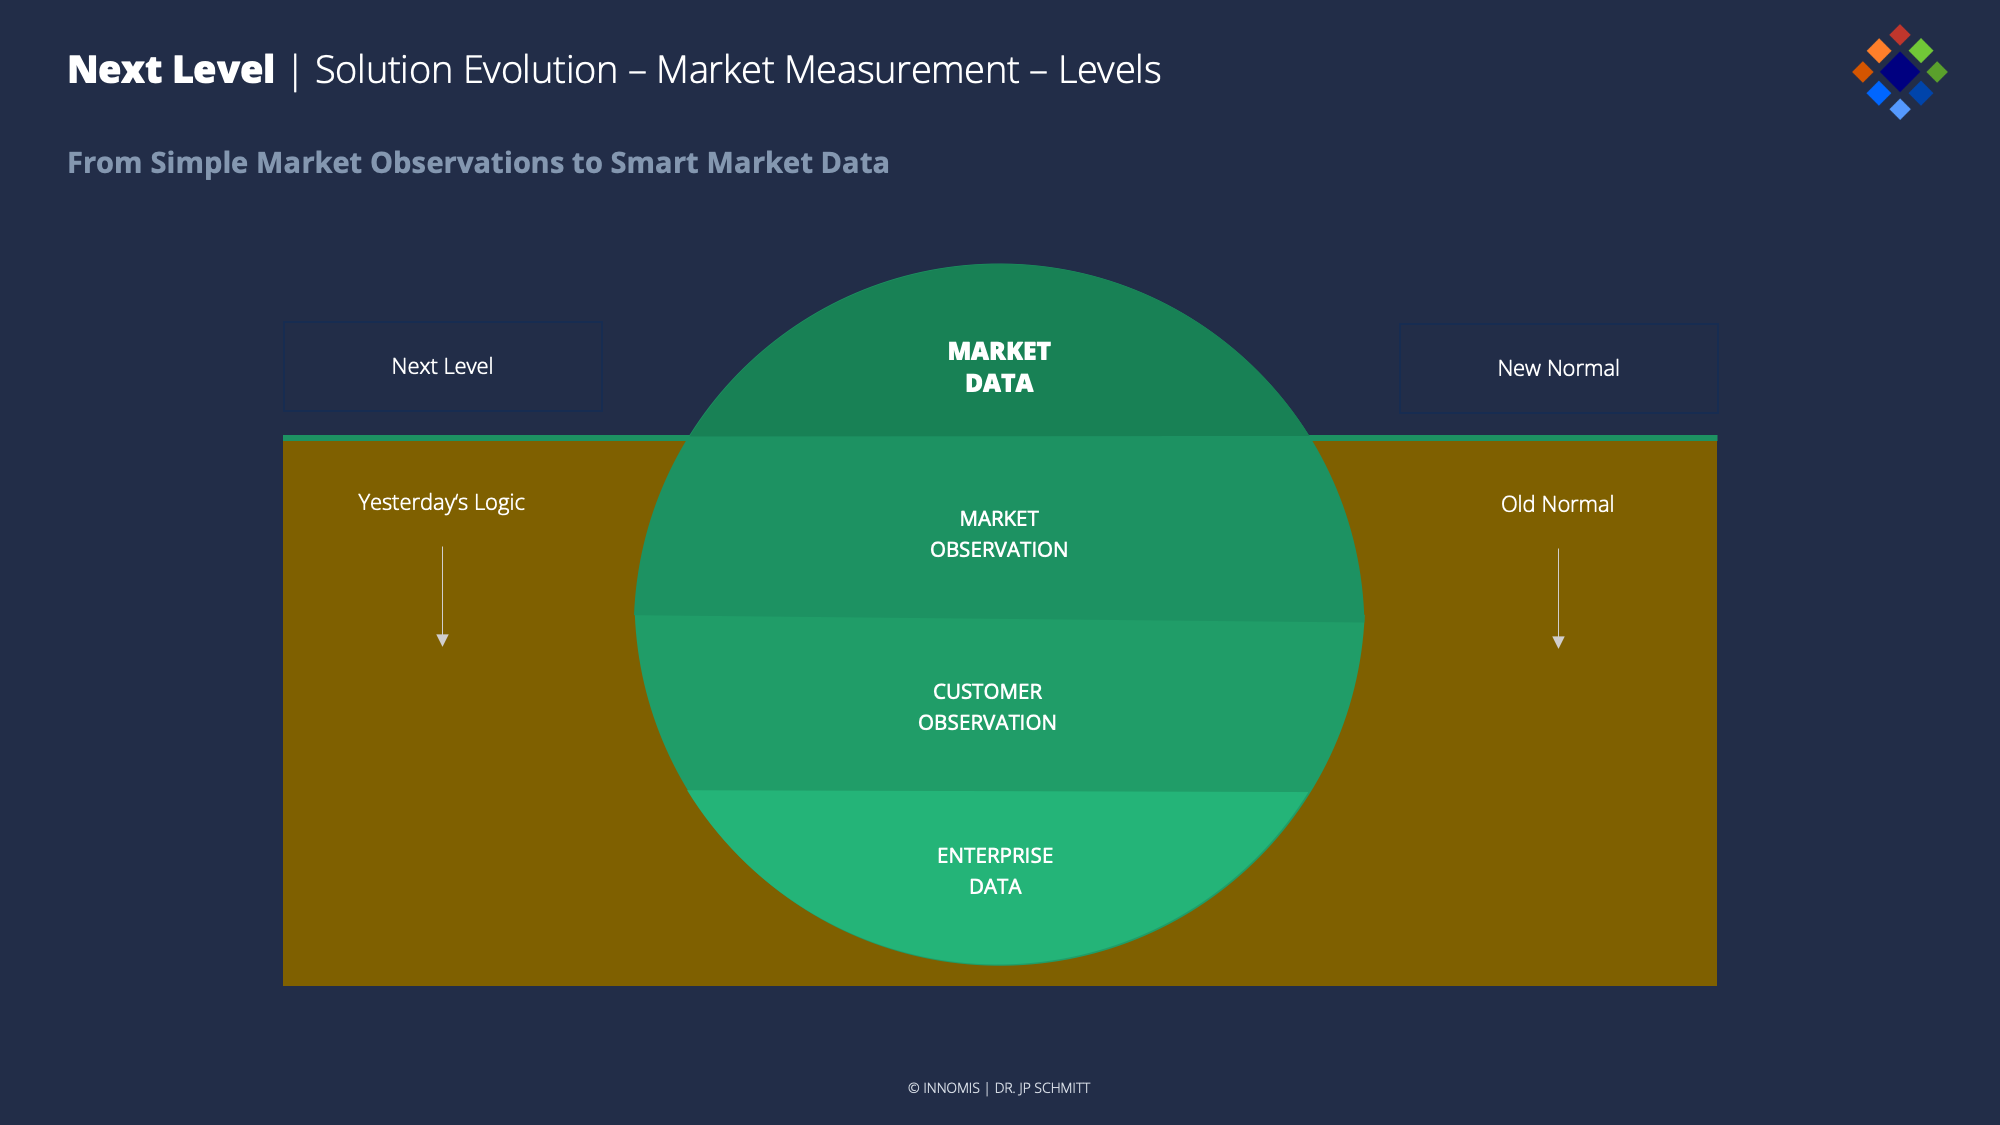Click the light blue diamond at logo bottom

(1900, 109)
